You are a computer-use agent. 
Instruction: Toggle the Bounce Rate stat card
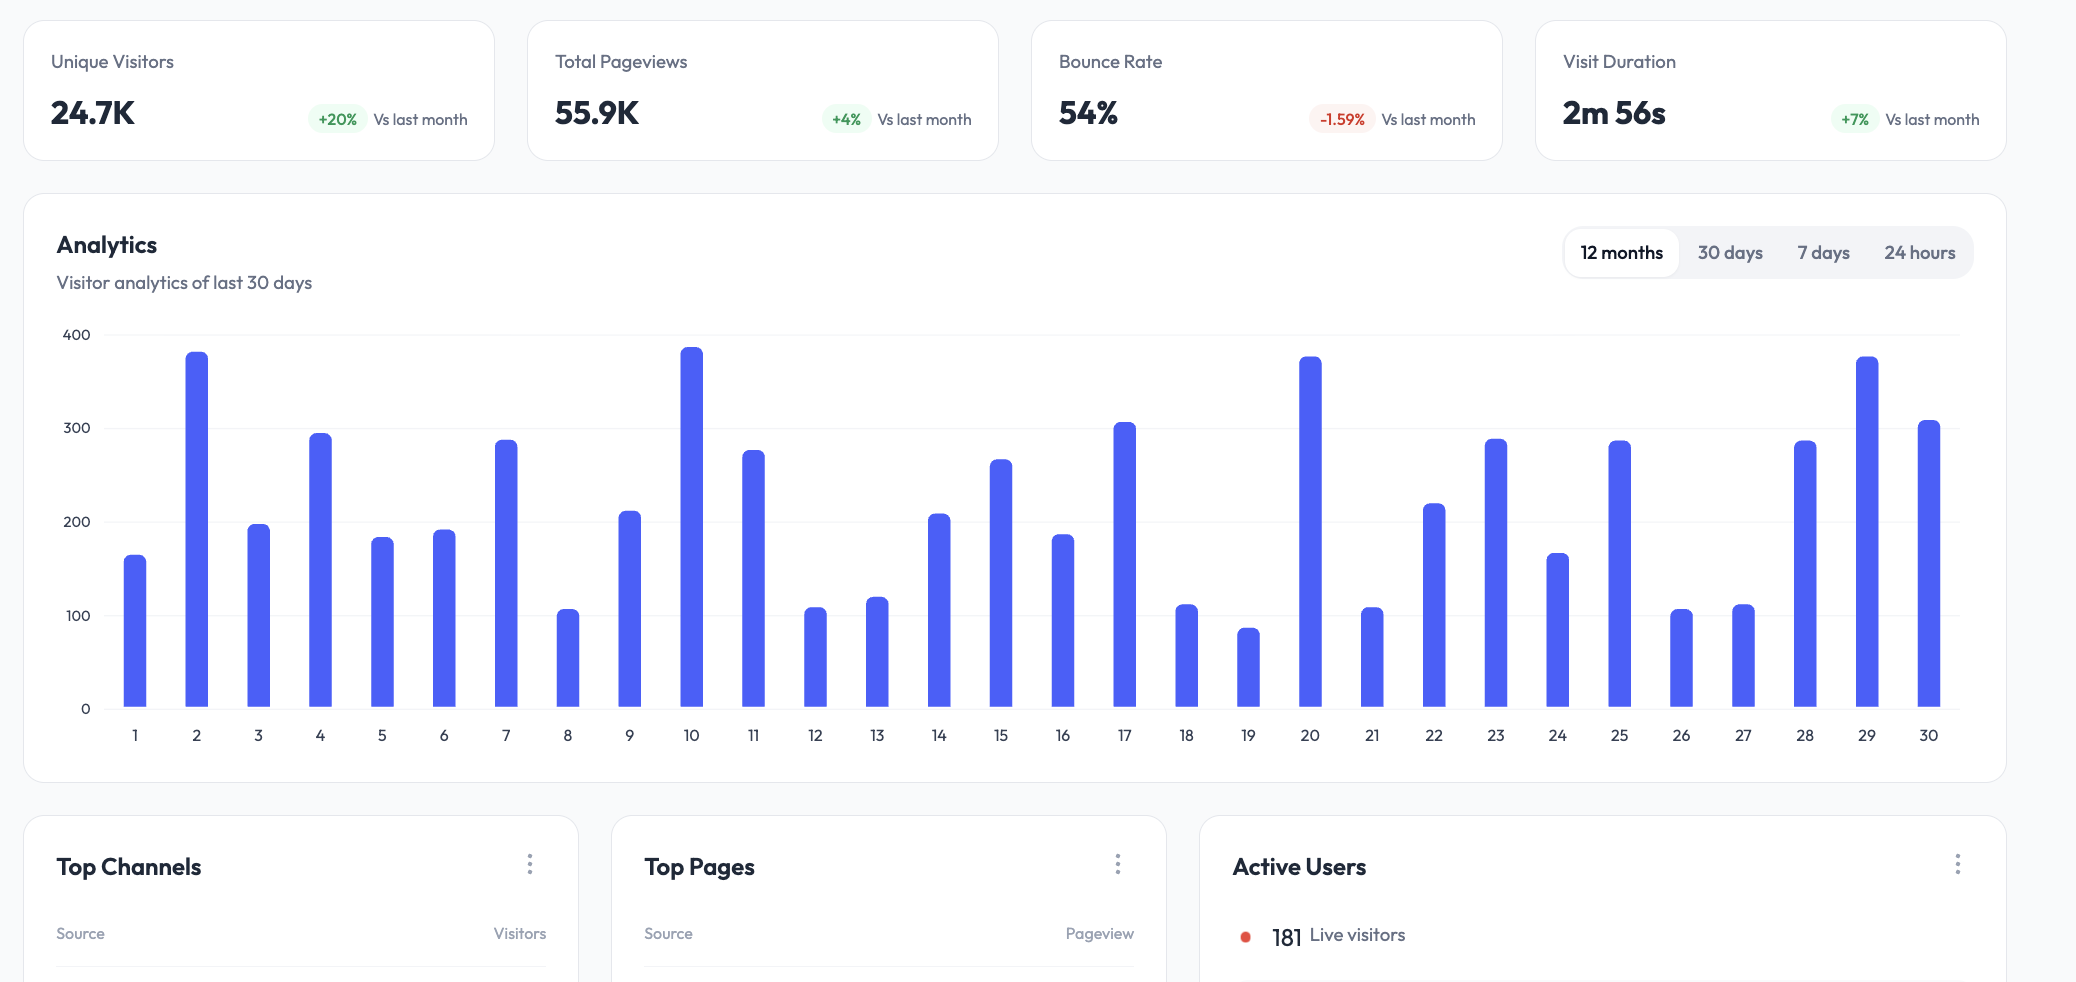pyautogui.click(x=1265, y=90)
